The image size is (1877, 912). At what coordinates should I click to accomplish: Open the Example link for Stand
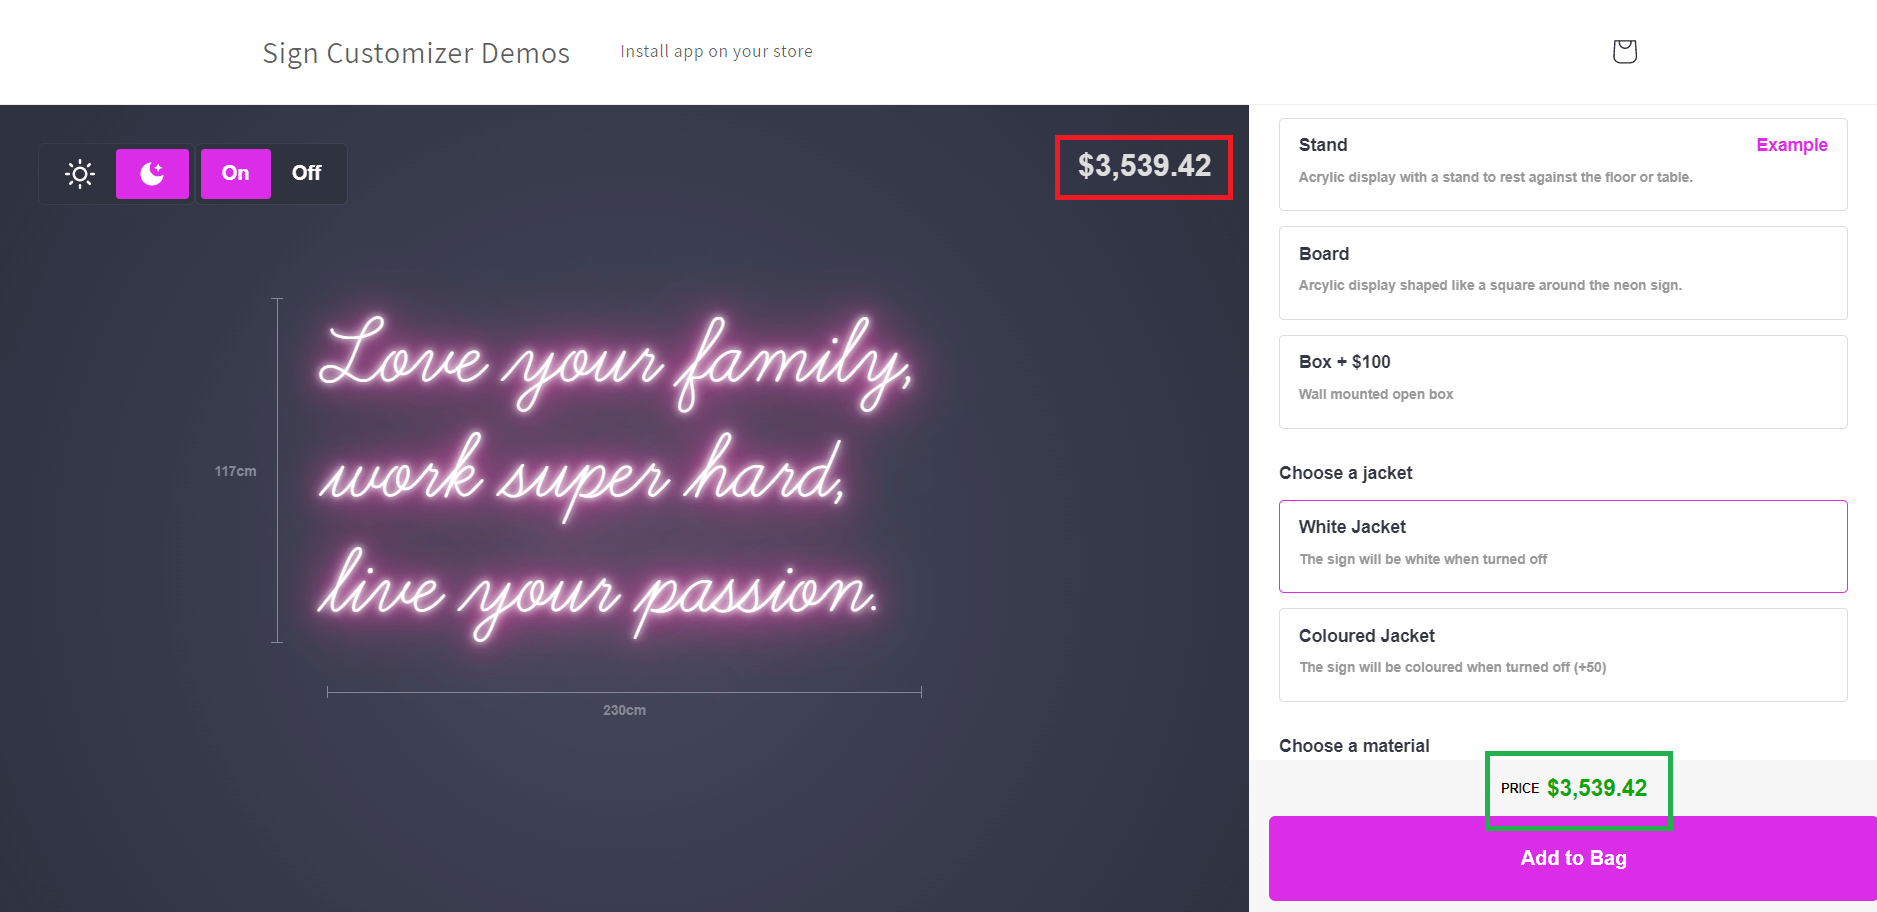(x=1791, y=145)
